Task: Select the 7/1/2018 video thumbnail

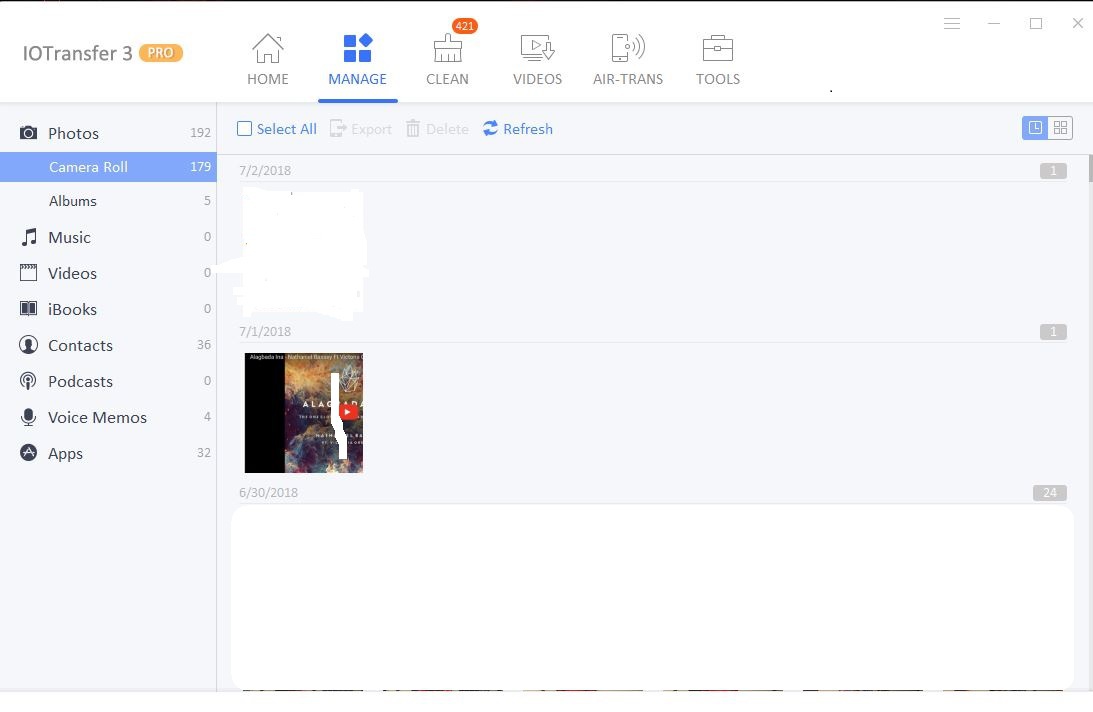Action: (x=303, y=412)
